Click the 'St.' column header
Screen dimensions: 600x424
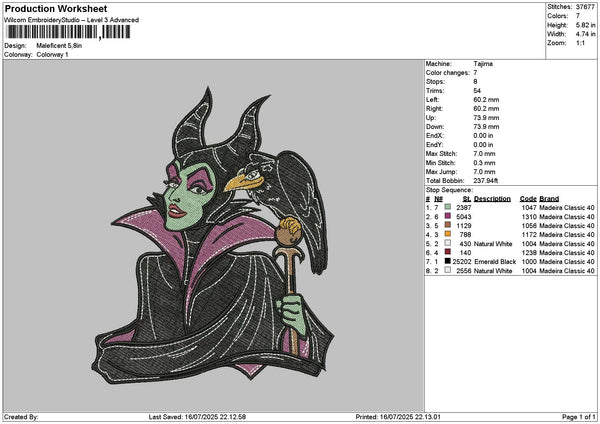pyautogui.click(x=467, y=199)
